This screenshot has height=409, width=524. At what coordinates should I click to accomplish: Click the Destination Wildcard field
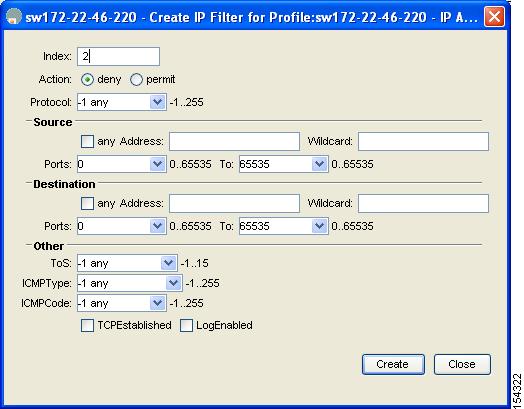423,203
